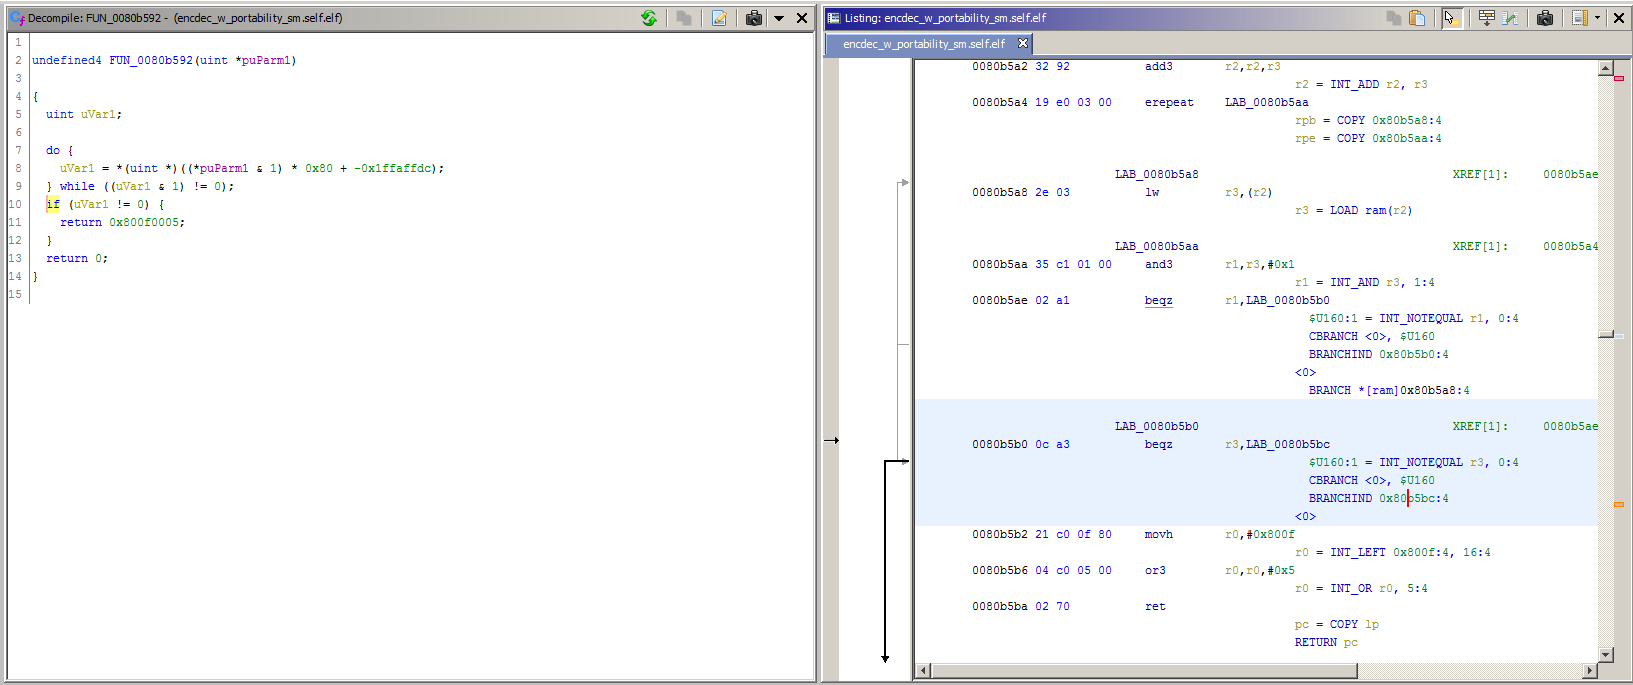
Task: Click Decompile panel's greyed-out copy icon
Action: 684,18
